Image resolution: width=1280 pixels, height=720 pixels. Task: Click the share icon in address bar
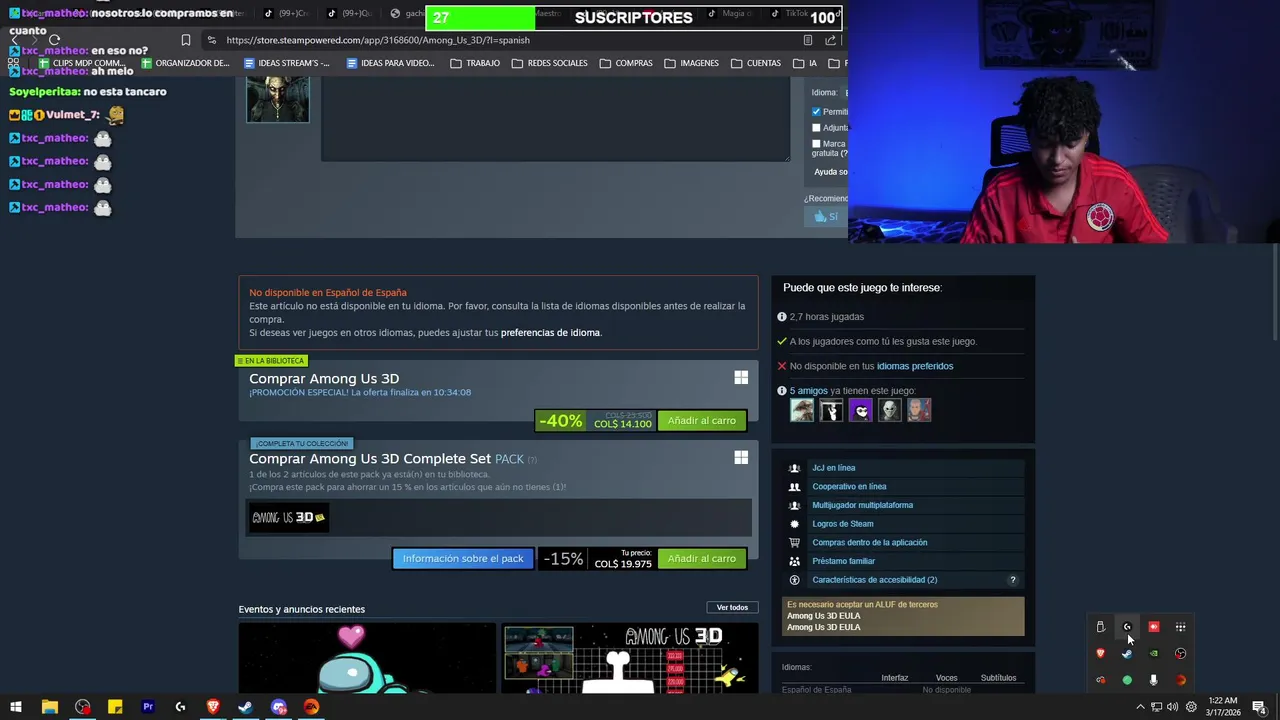pyautogui.click(x=830, y=40)
